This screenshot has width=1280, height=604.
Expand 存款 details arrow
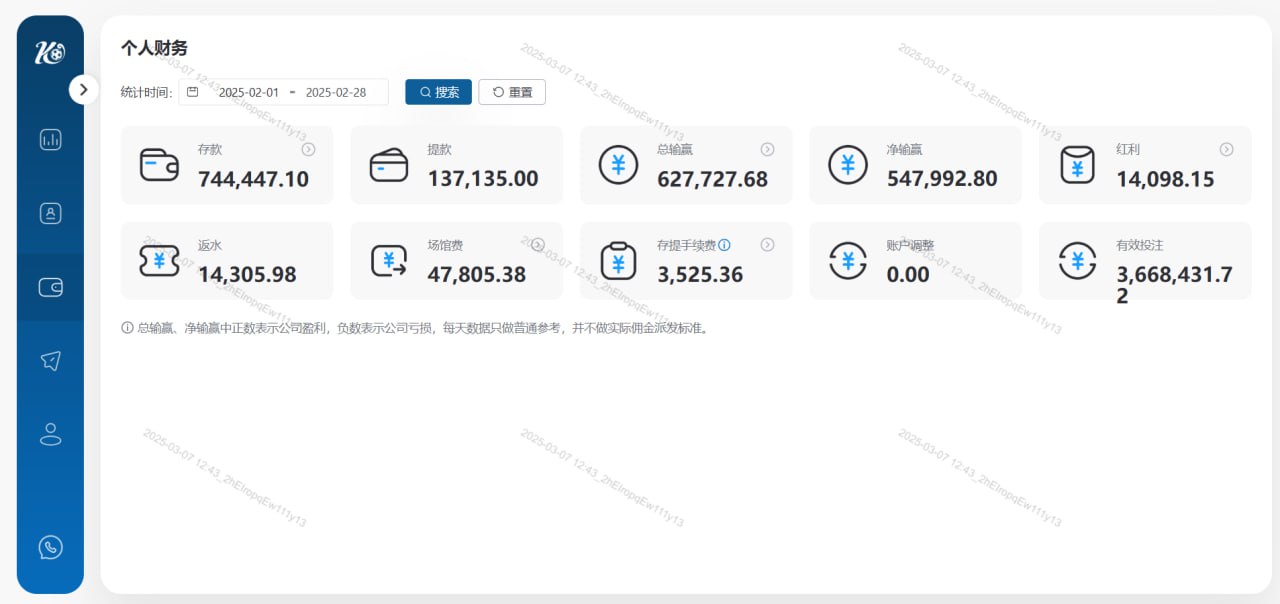(x=309, y=149)
